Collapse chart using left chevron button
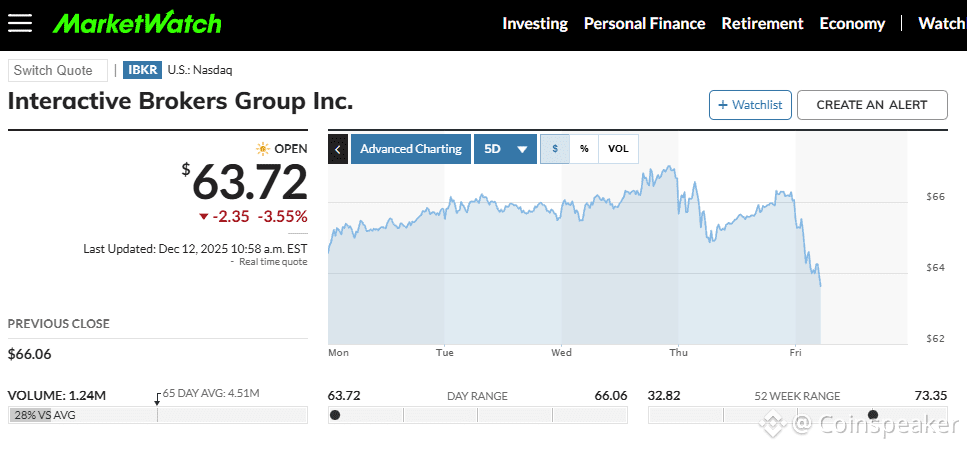This screenshot has width=967, height=449. pyautogui.click(x=338, y=149)
